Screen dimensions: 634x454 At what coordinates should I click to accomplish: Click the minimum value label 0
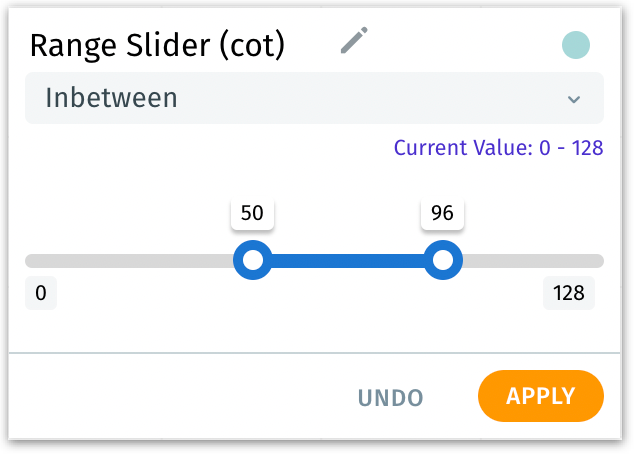click(x=41, y=294)
